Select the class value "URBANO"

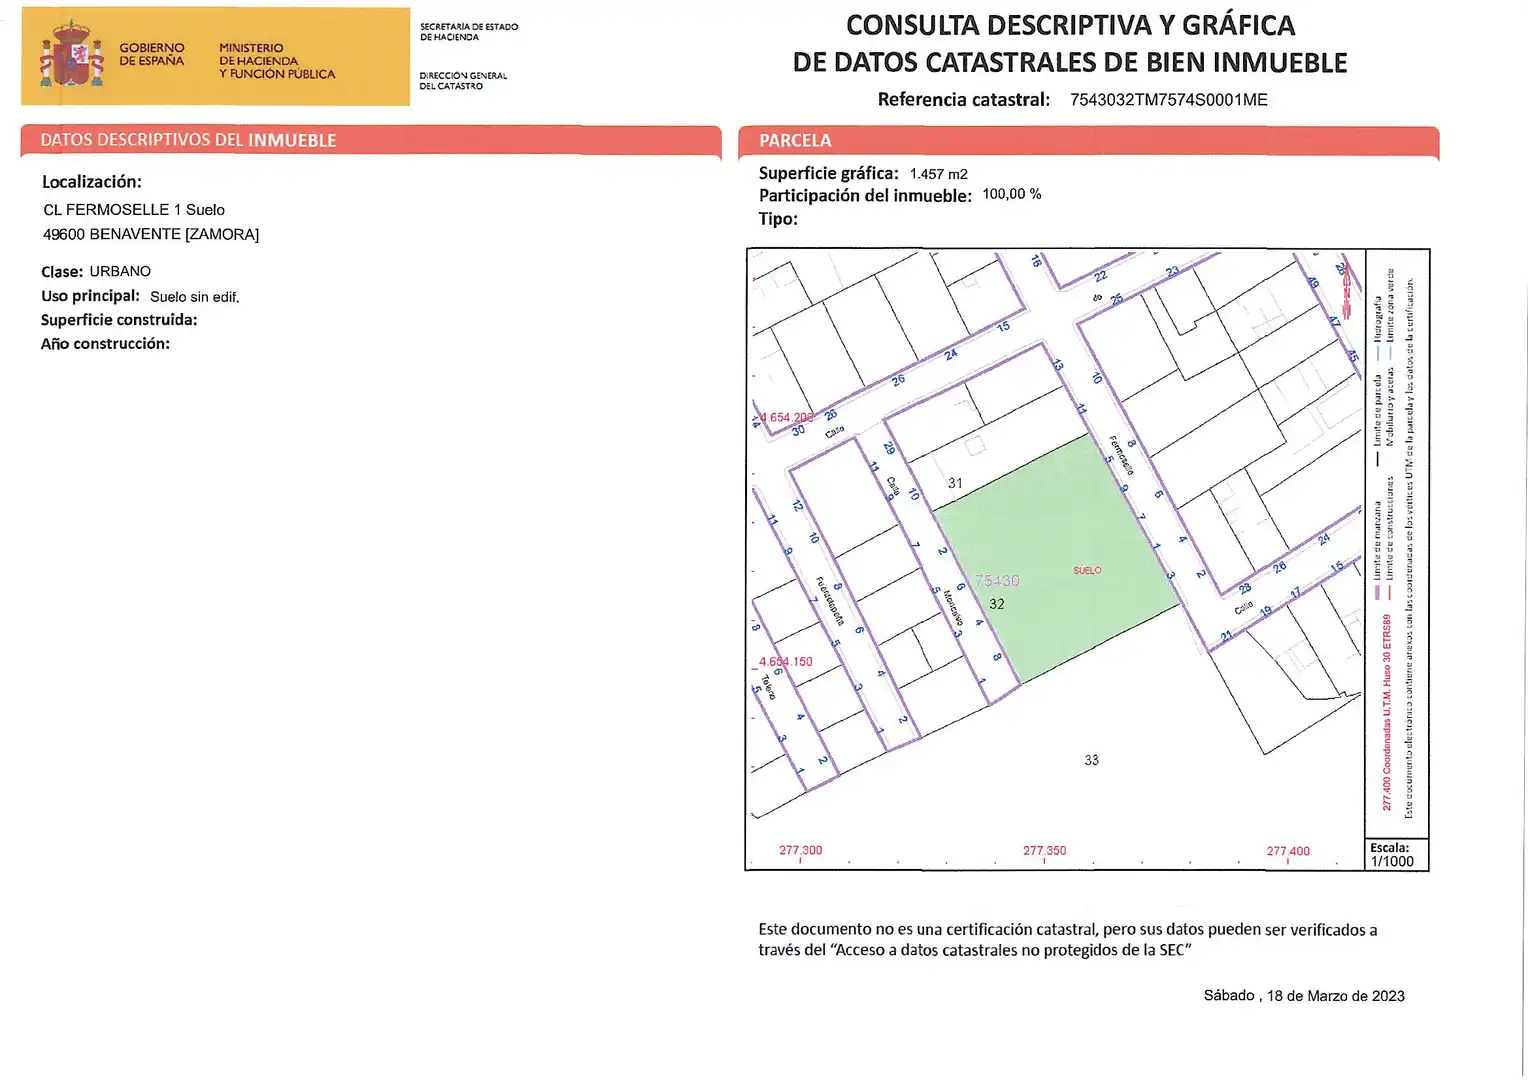click(x=120, y=272)
